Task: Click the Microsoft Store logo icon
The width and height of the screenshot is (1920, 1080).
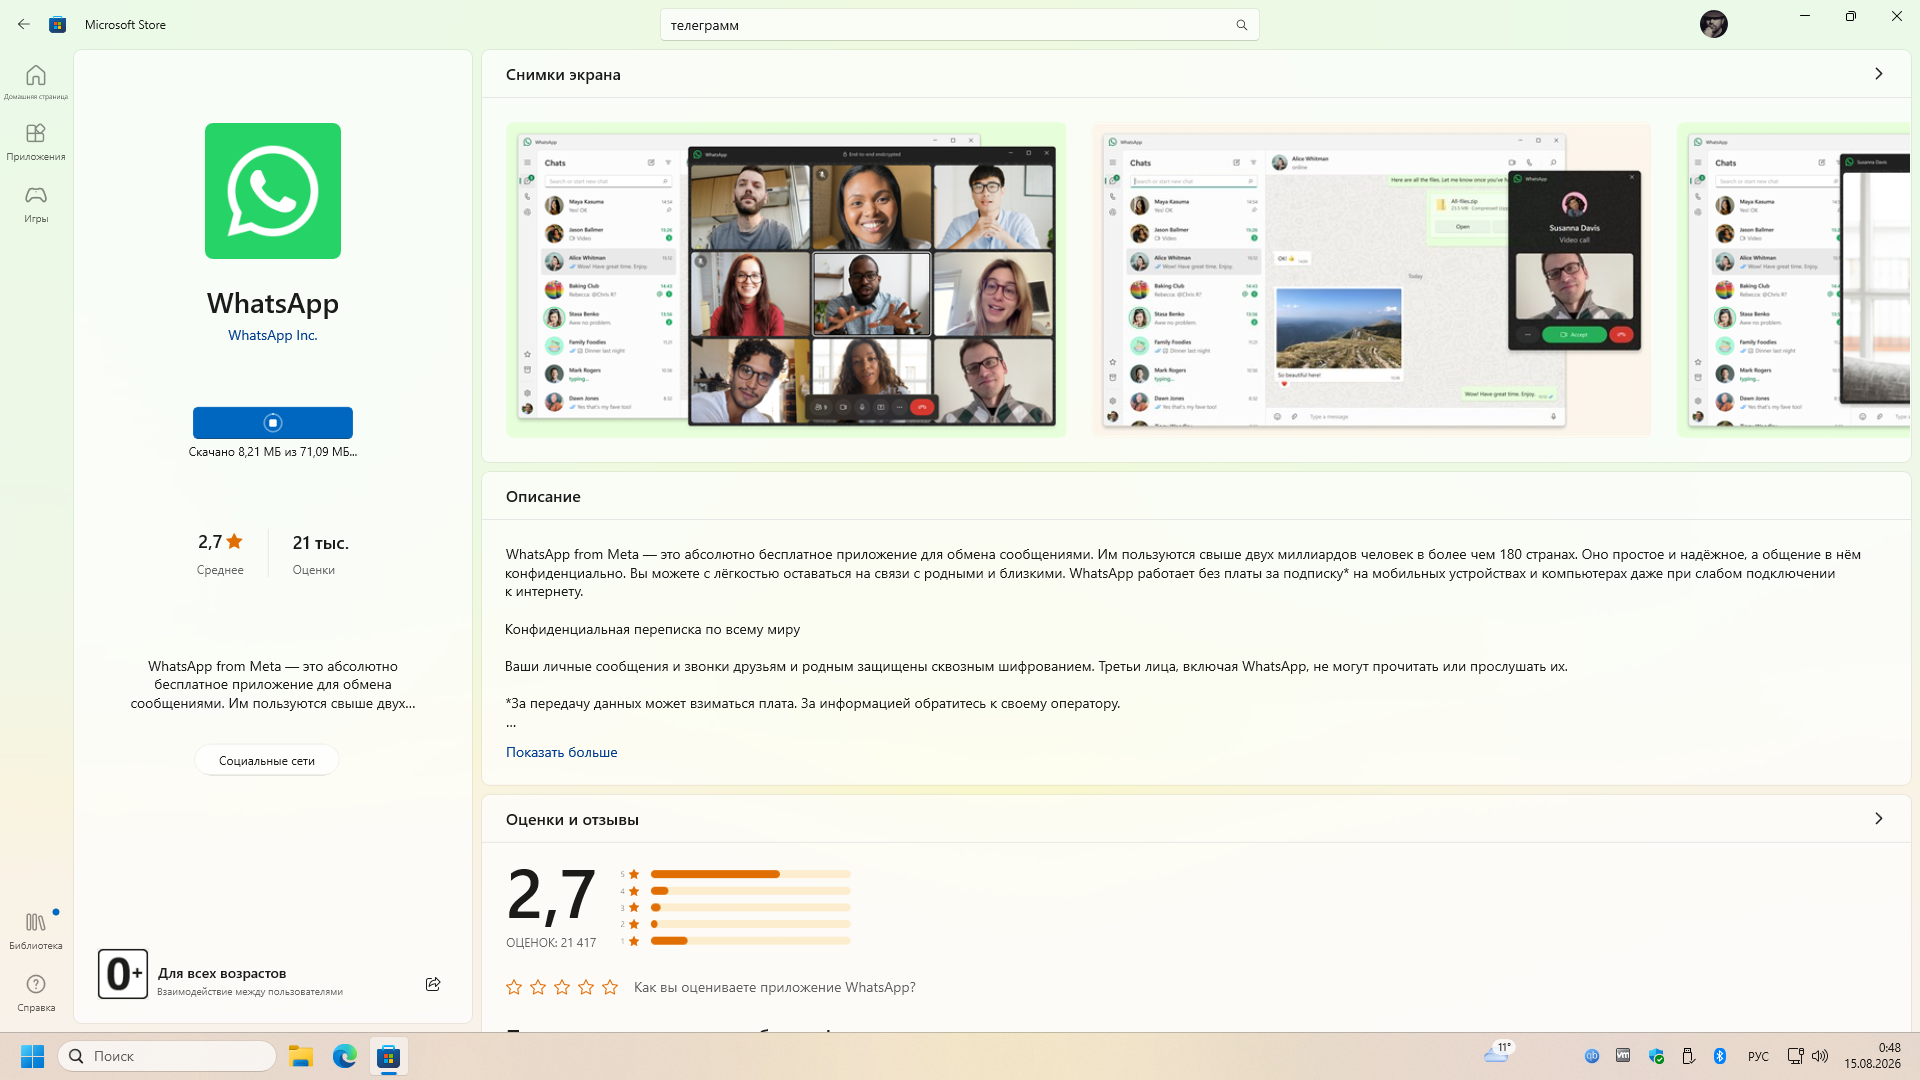Action: [58, 24]
